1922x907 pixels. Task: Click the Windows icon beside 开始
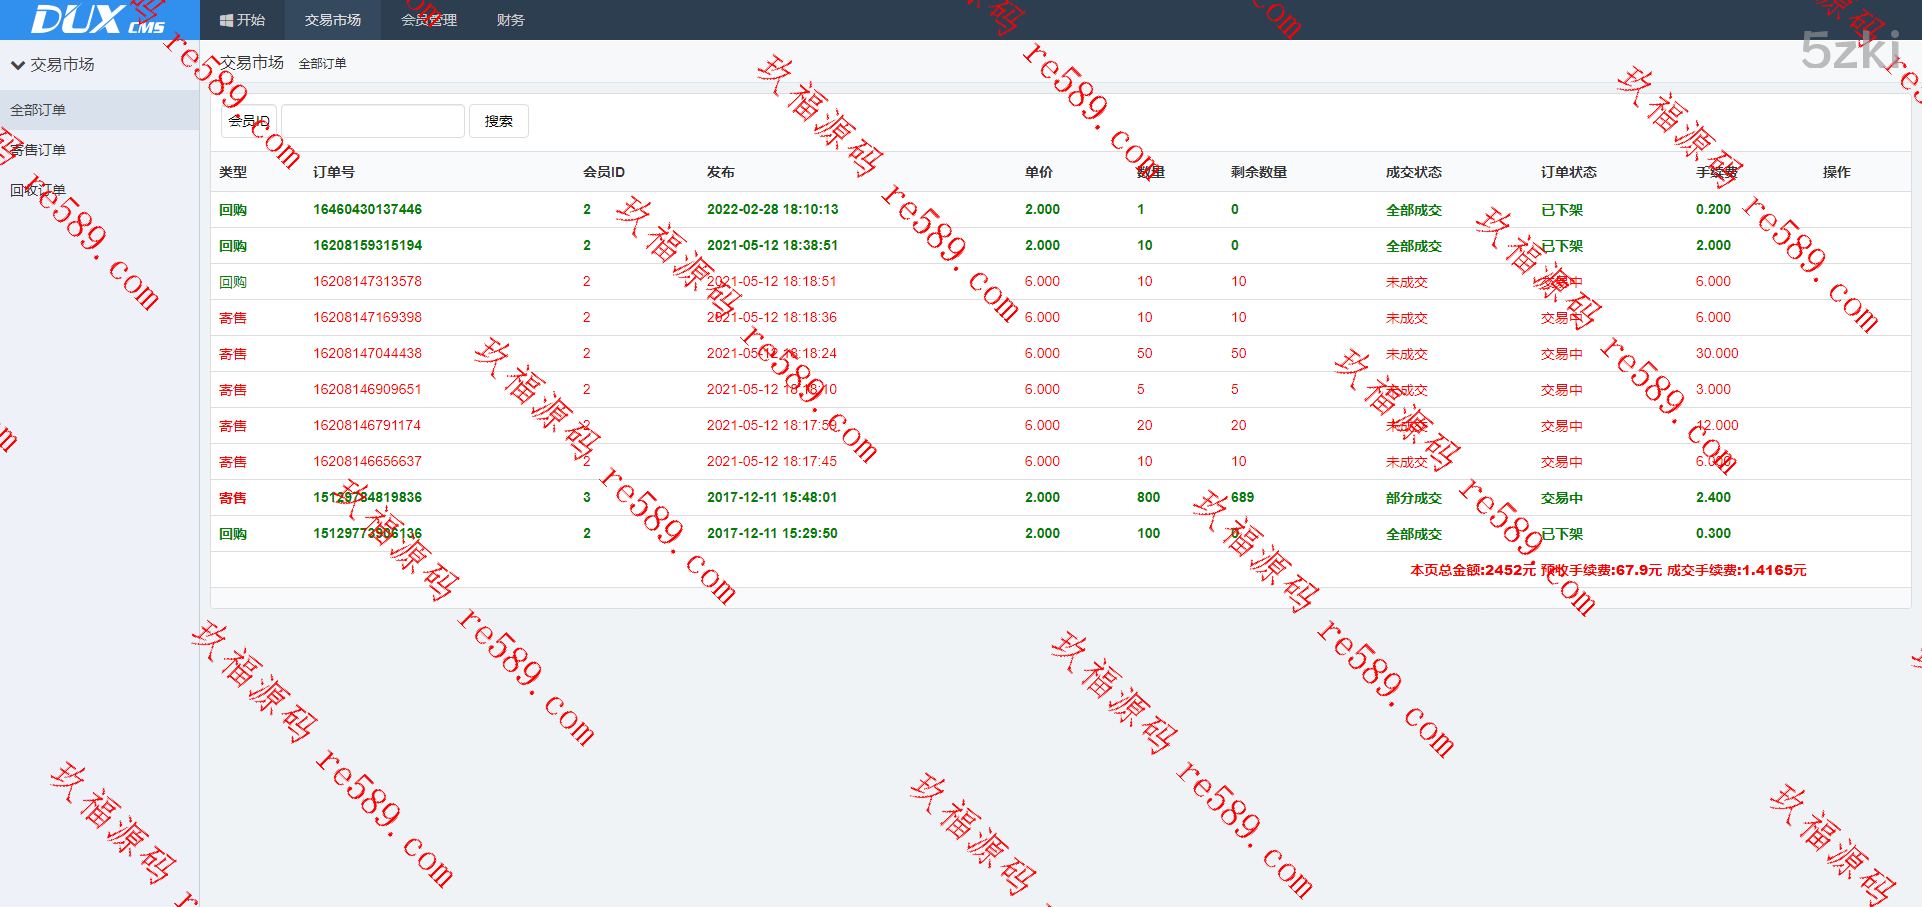[x=226, y=20]
